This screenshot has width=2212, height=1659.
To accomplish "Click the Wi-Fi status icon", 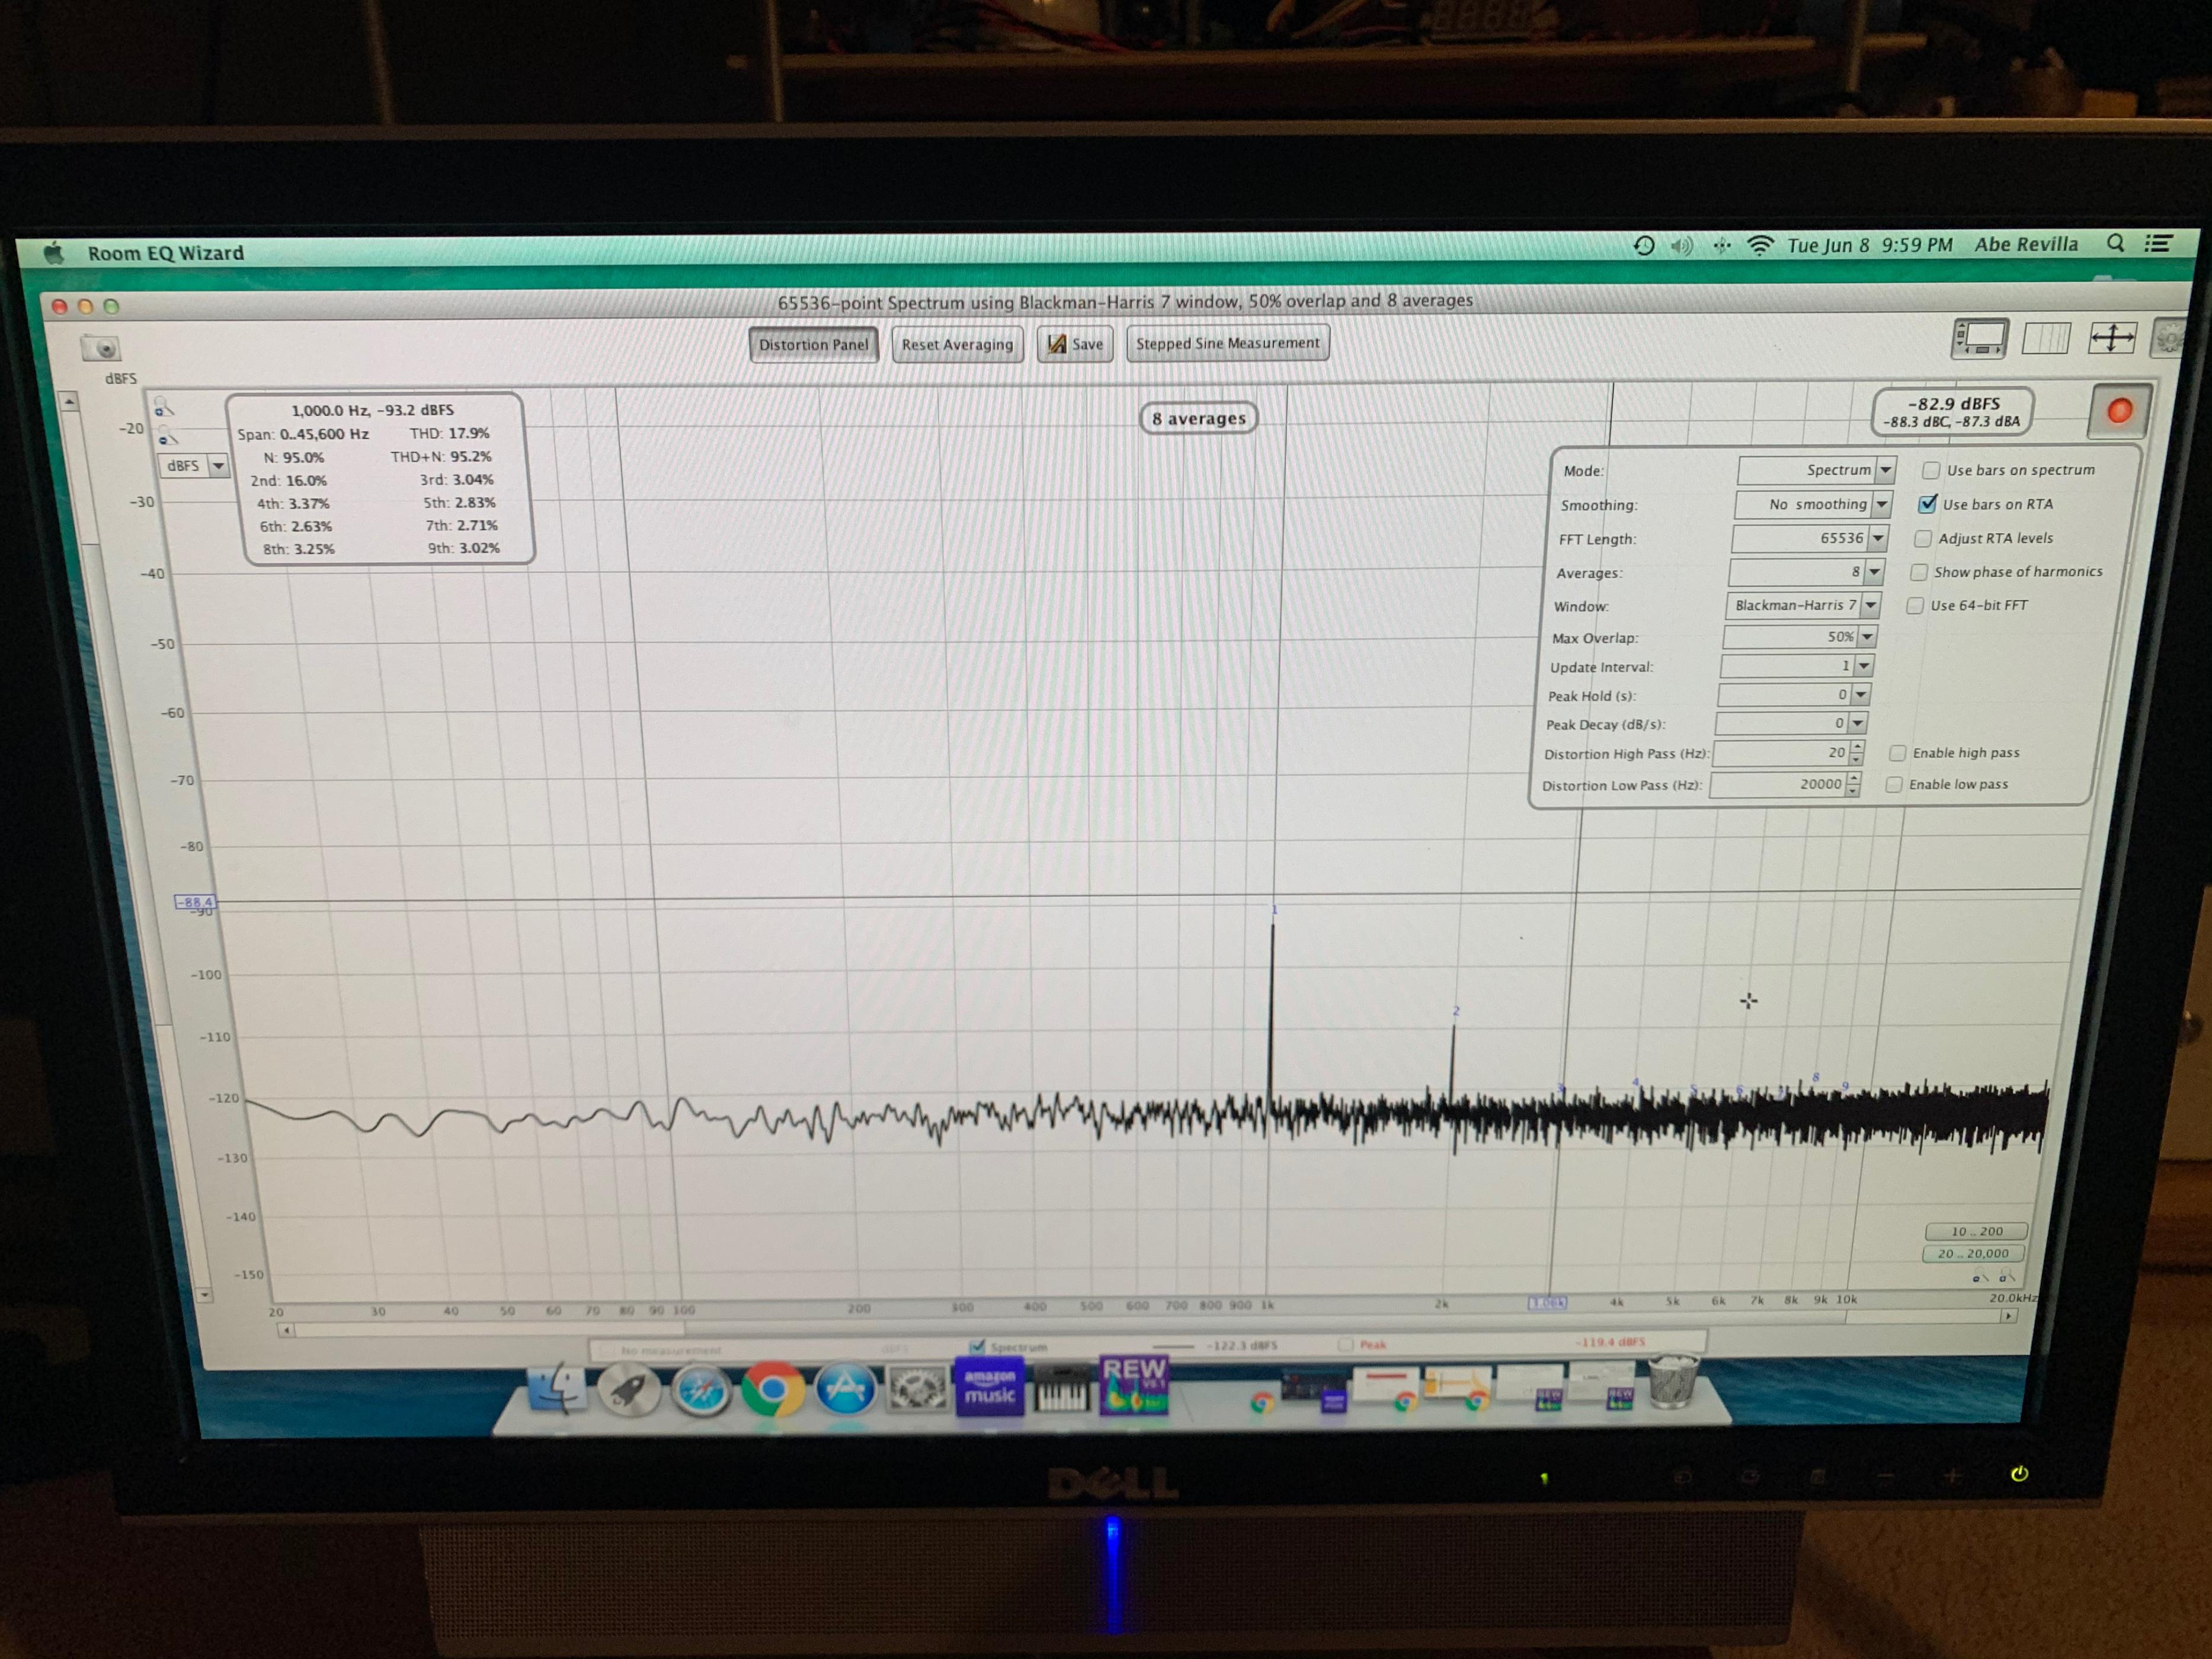I will pyautogui.click(x=1760, y=245).
